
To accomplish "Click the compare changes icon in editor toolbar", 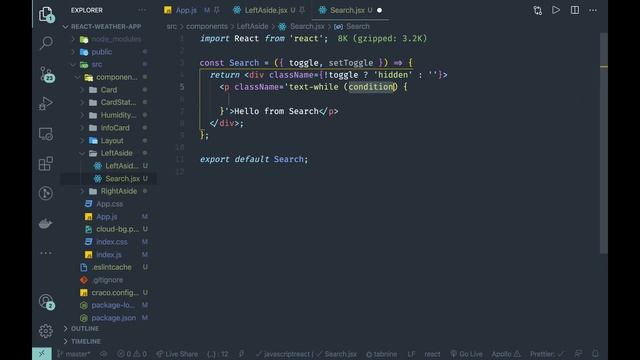I will [x=538, y=10].
